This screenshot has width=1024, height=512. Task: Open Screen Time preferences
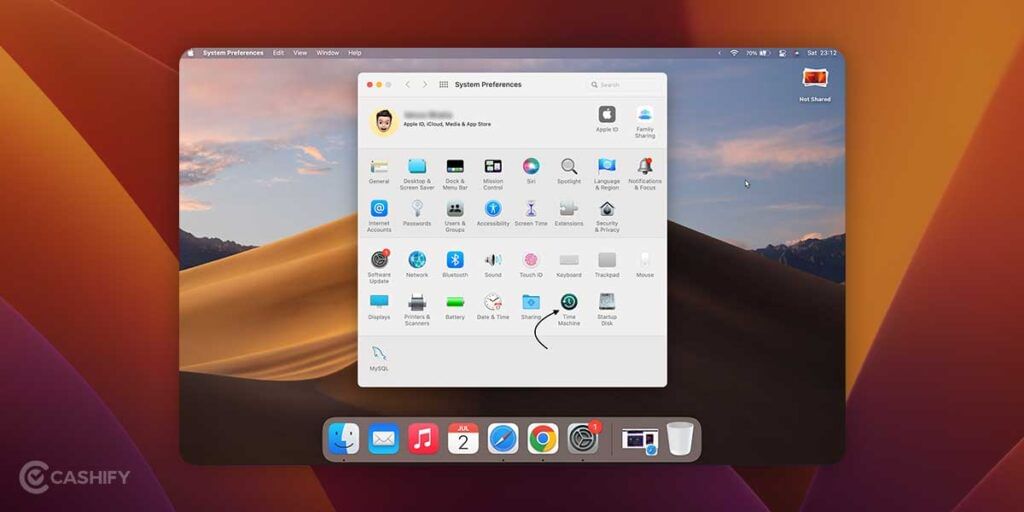pyautogui.click(x=531, y=214)
